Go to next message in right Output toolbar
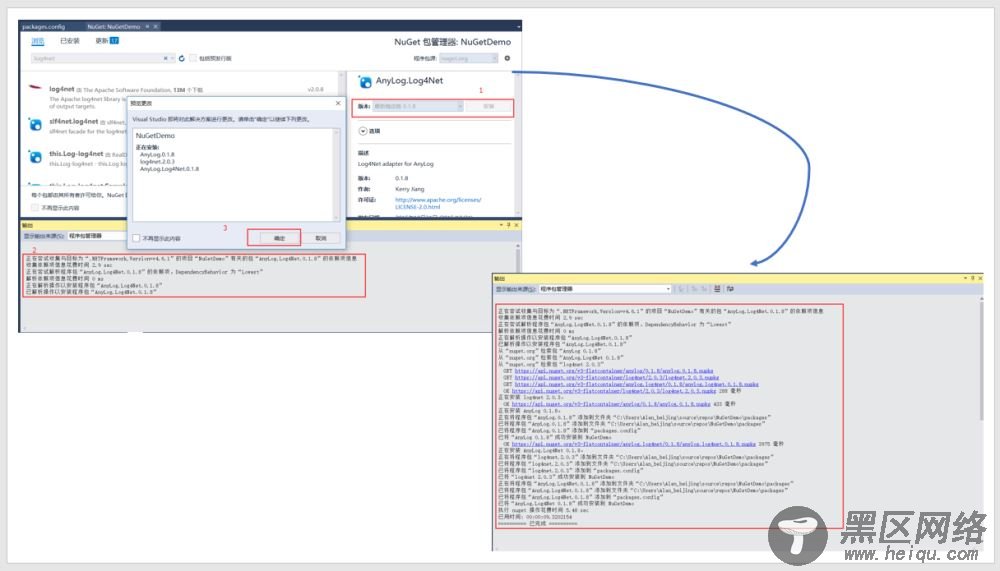 (x=704, y=289)
